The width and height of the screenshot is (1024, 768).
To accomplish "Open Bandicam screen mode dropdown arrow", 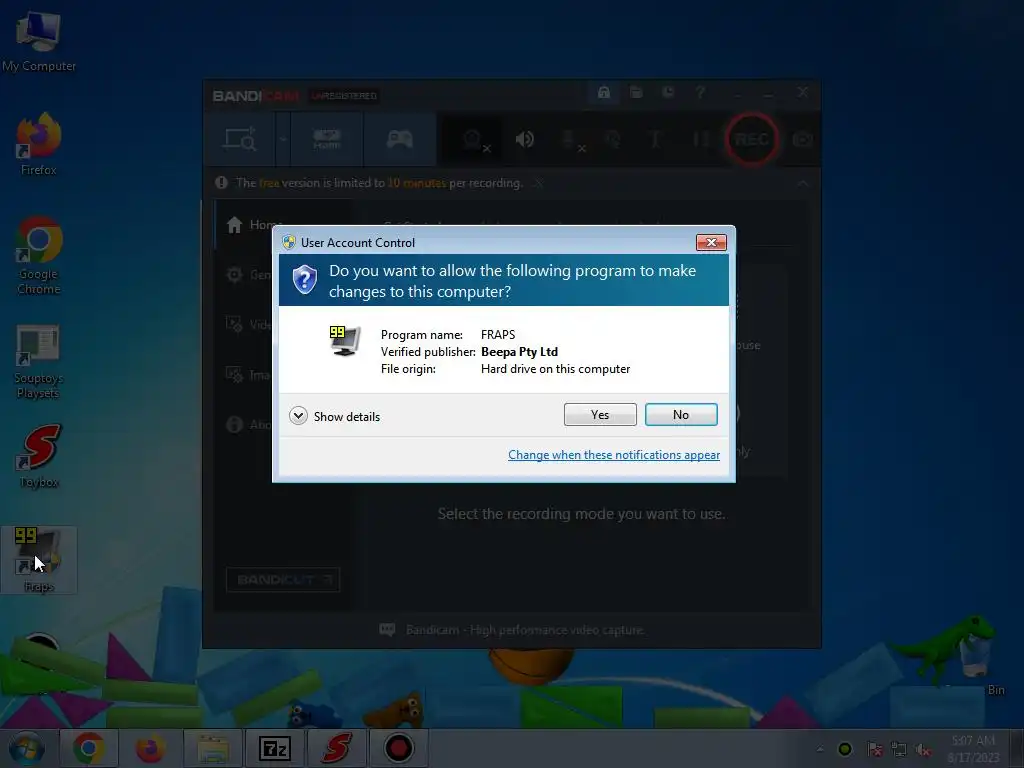I will click(283, 139).
